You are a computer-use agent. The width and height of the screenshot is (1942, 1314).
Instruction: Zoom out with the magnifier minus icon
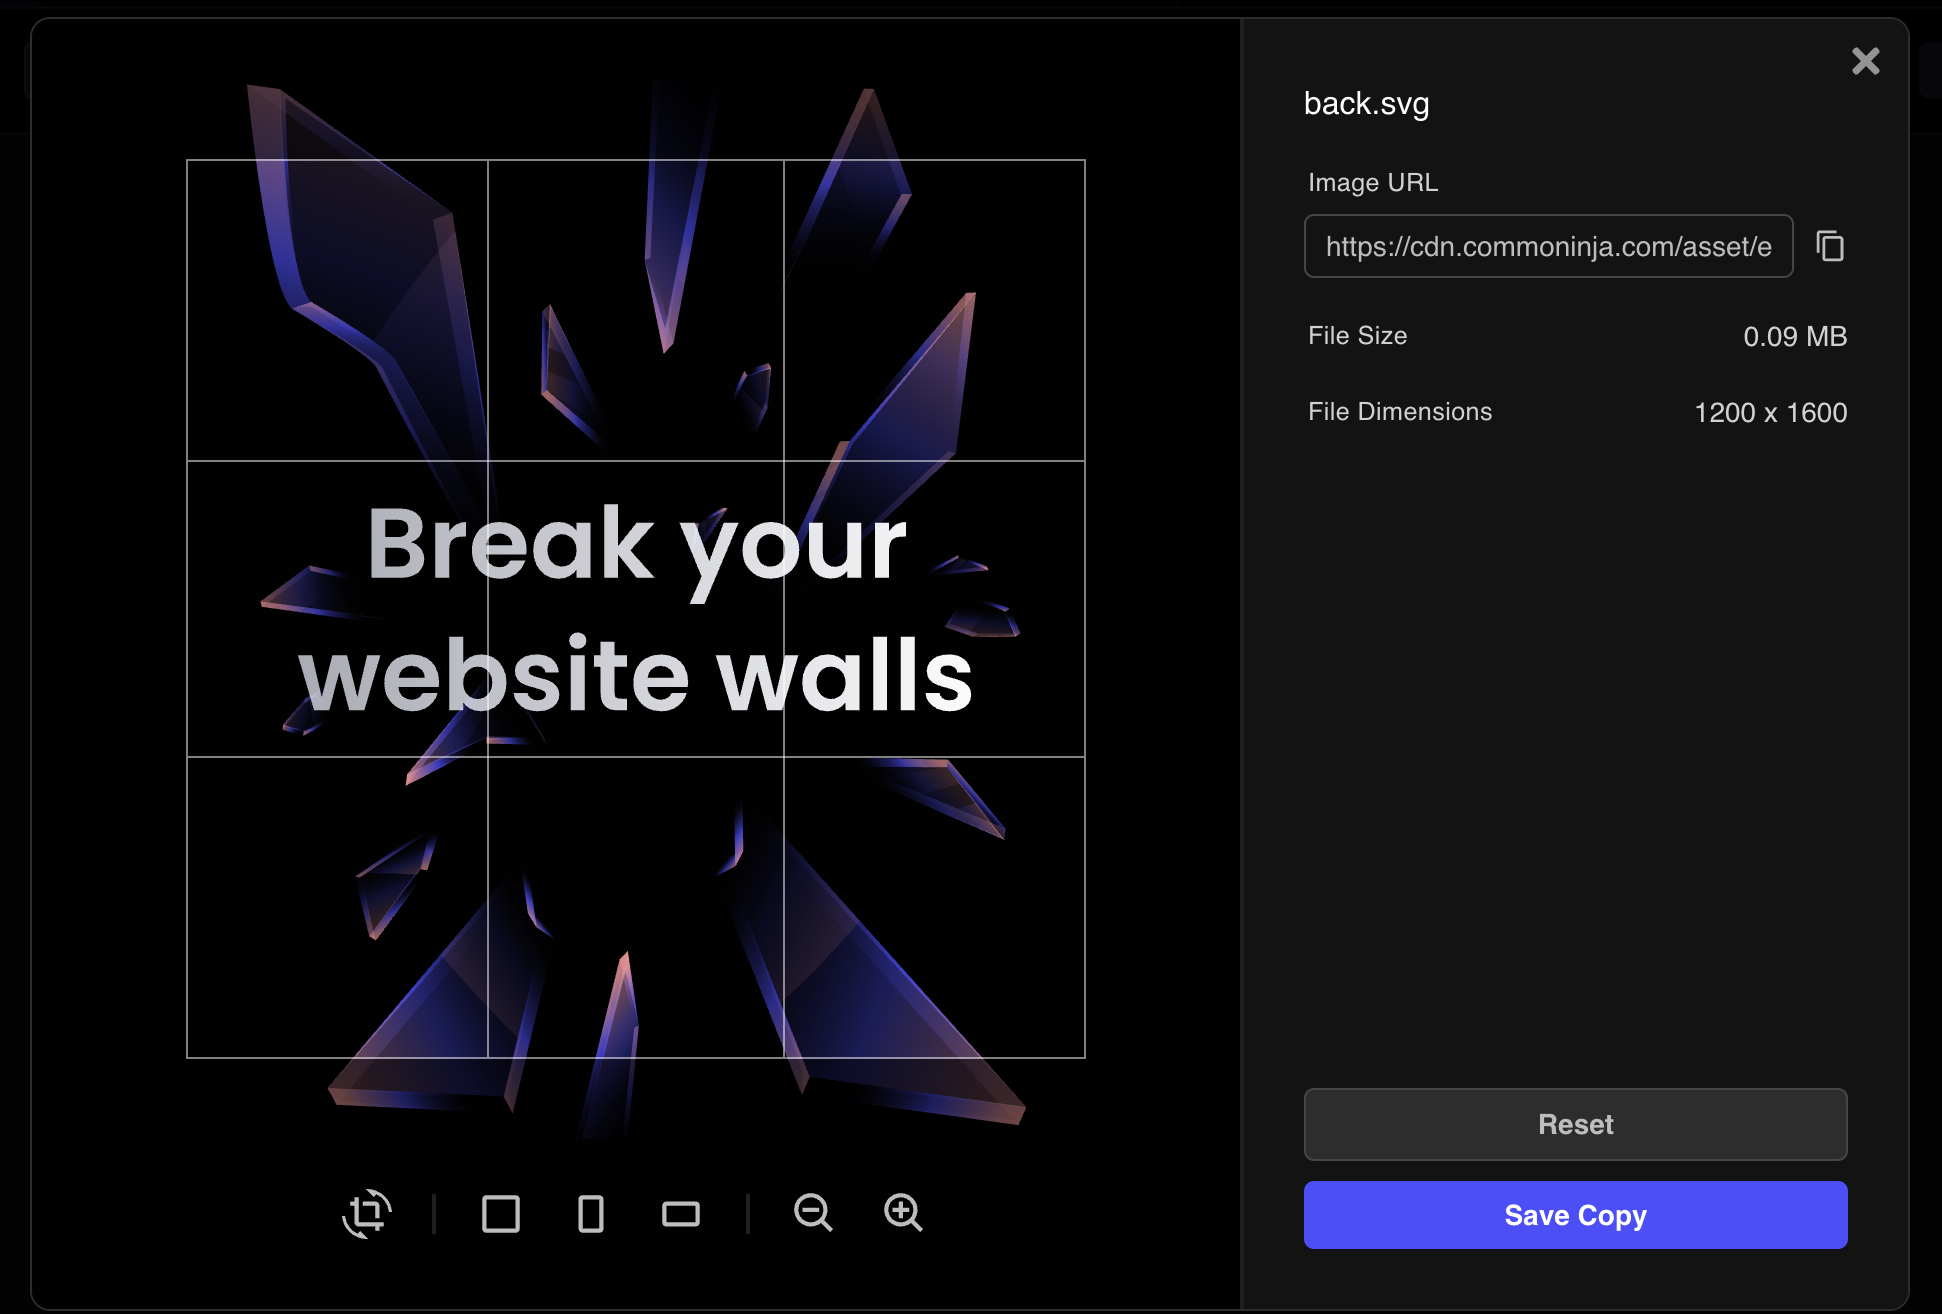pyautogui.click(x=813, y=1213)
